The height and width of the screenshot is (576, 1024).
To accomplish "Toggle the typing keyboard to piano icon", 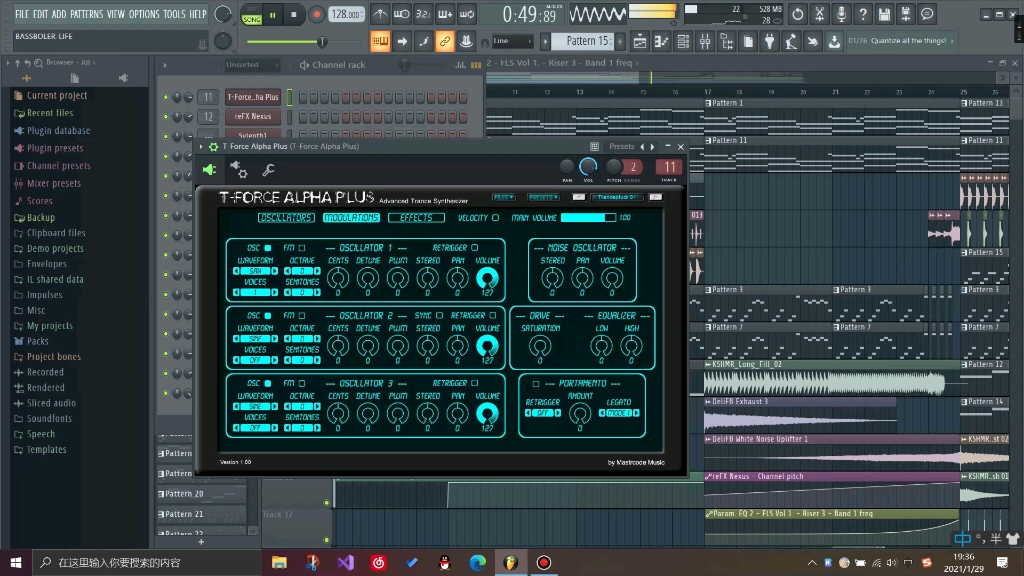I will pyautogui.click(x=380, y=41).
